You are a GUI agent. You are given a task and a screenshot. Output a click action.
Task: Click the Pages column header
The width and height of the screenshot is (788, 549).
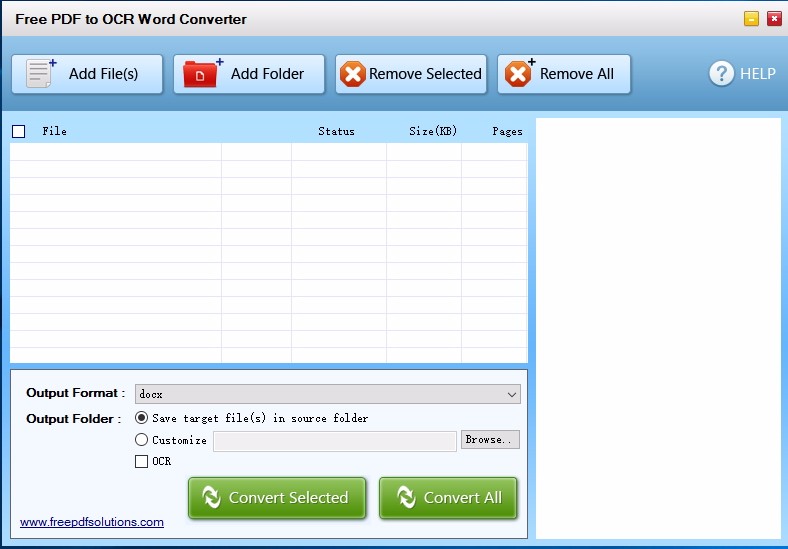point(507,131)
